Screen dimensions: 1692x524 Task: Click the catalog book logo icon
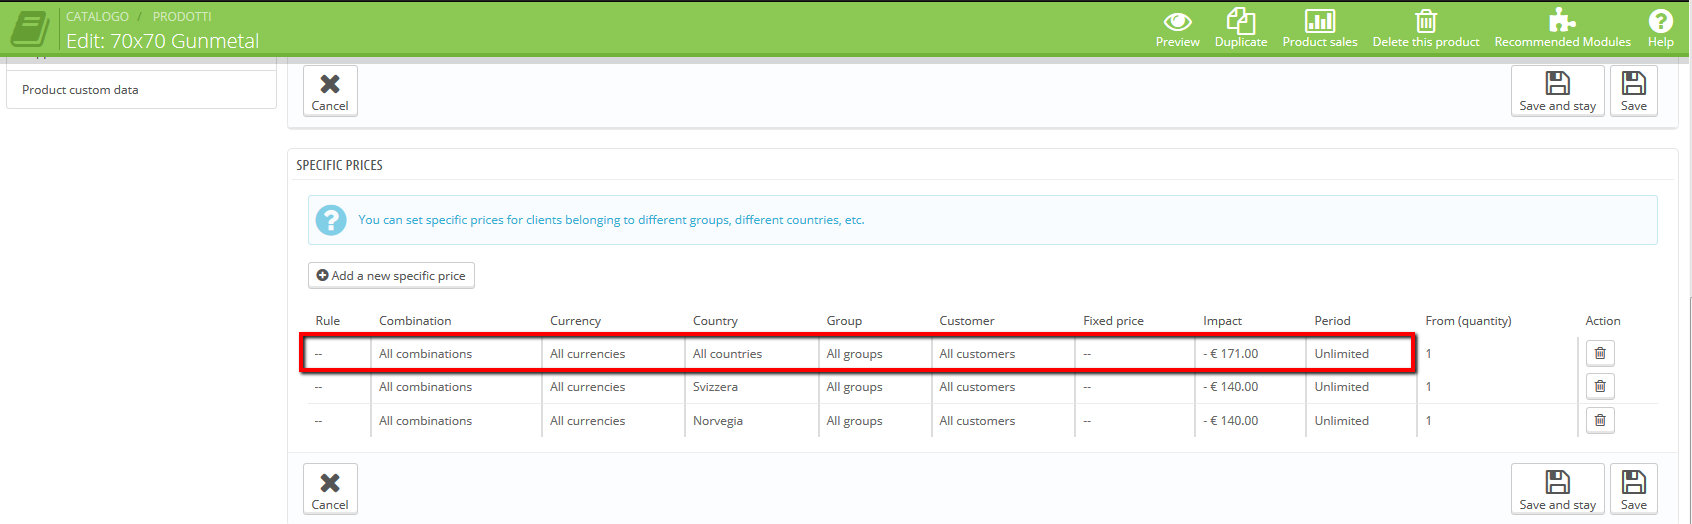(x=30, y=28)
